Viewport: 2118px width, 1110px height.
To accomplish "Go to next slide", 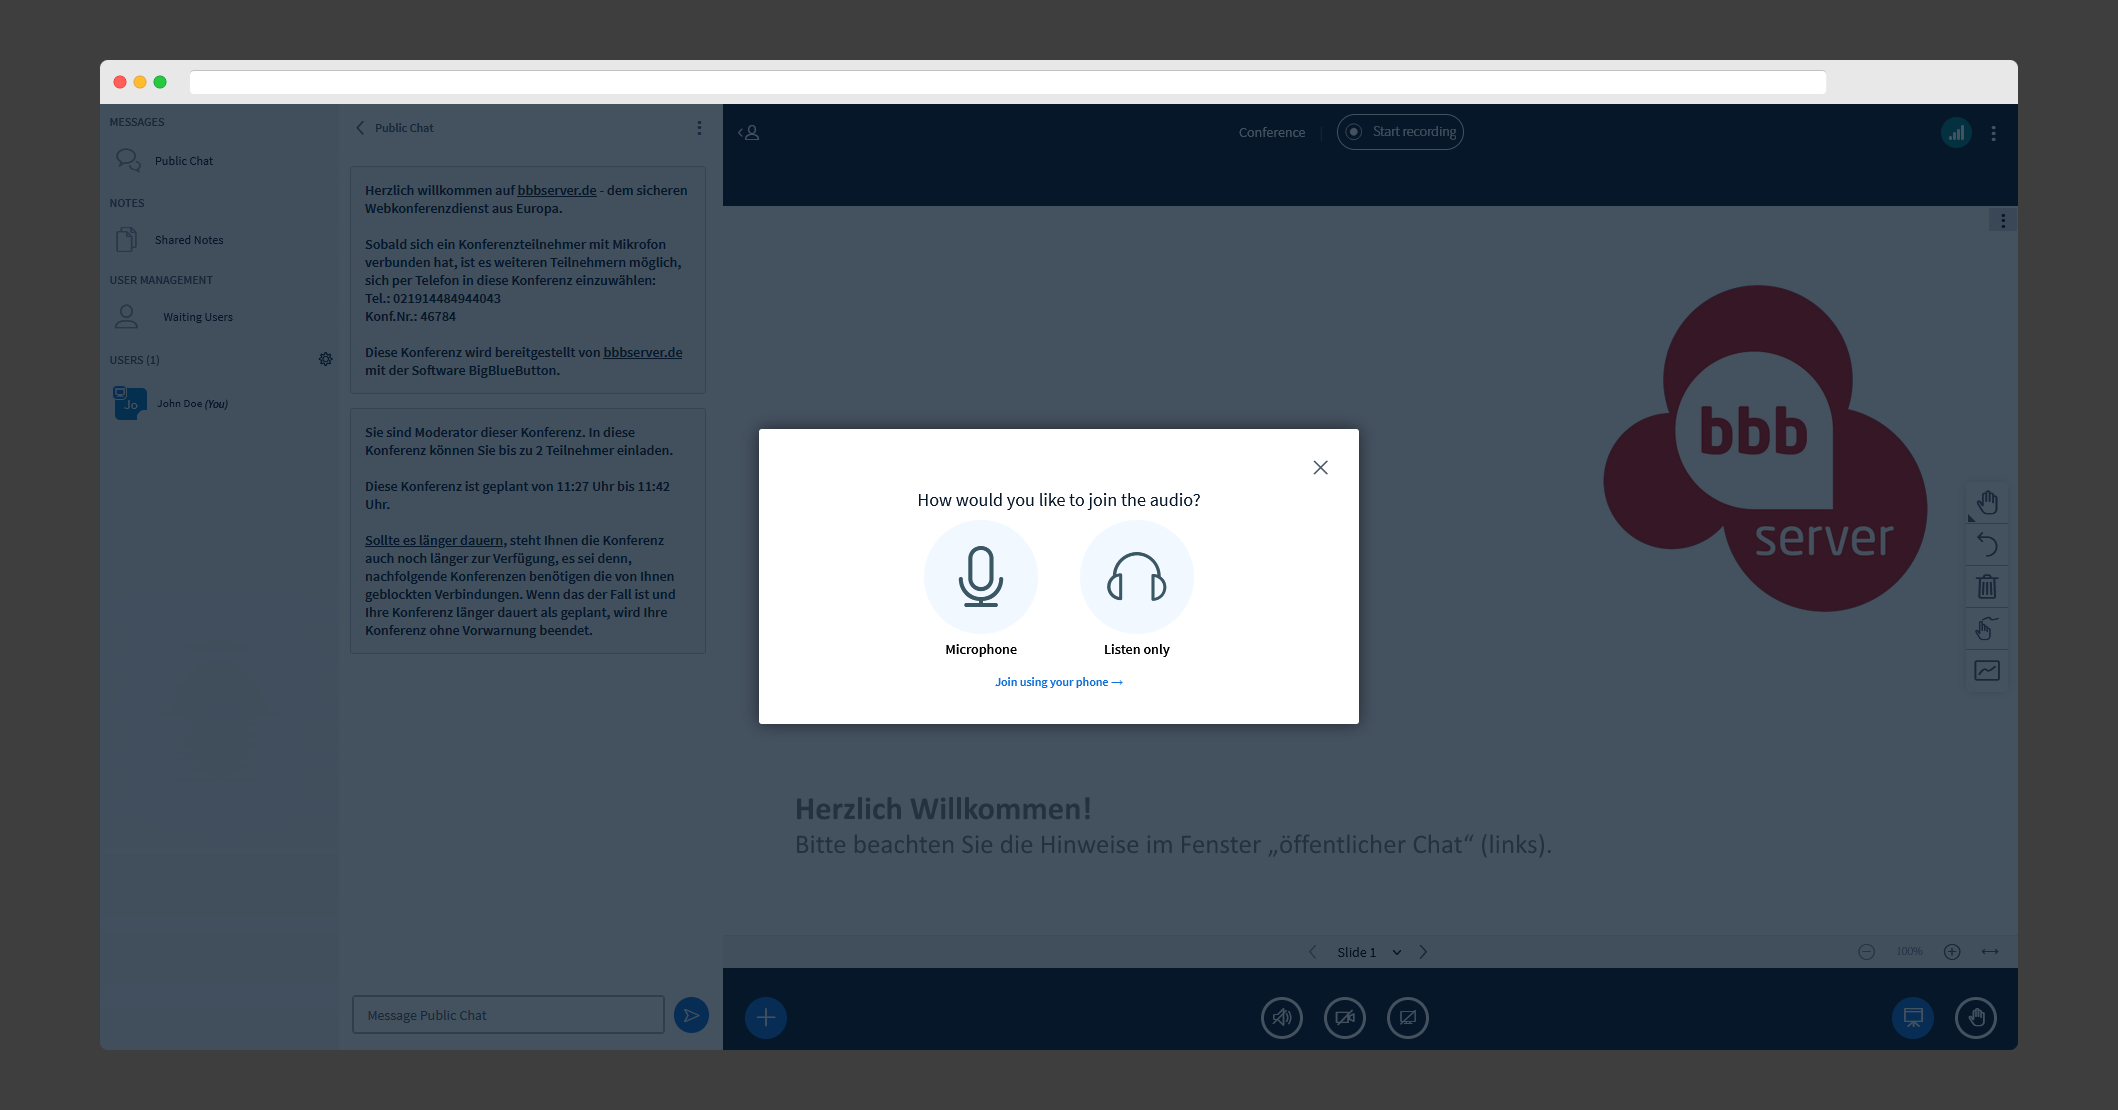I will 1423,952.
